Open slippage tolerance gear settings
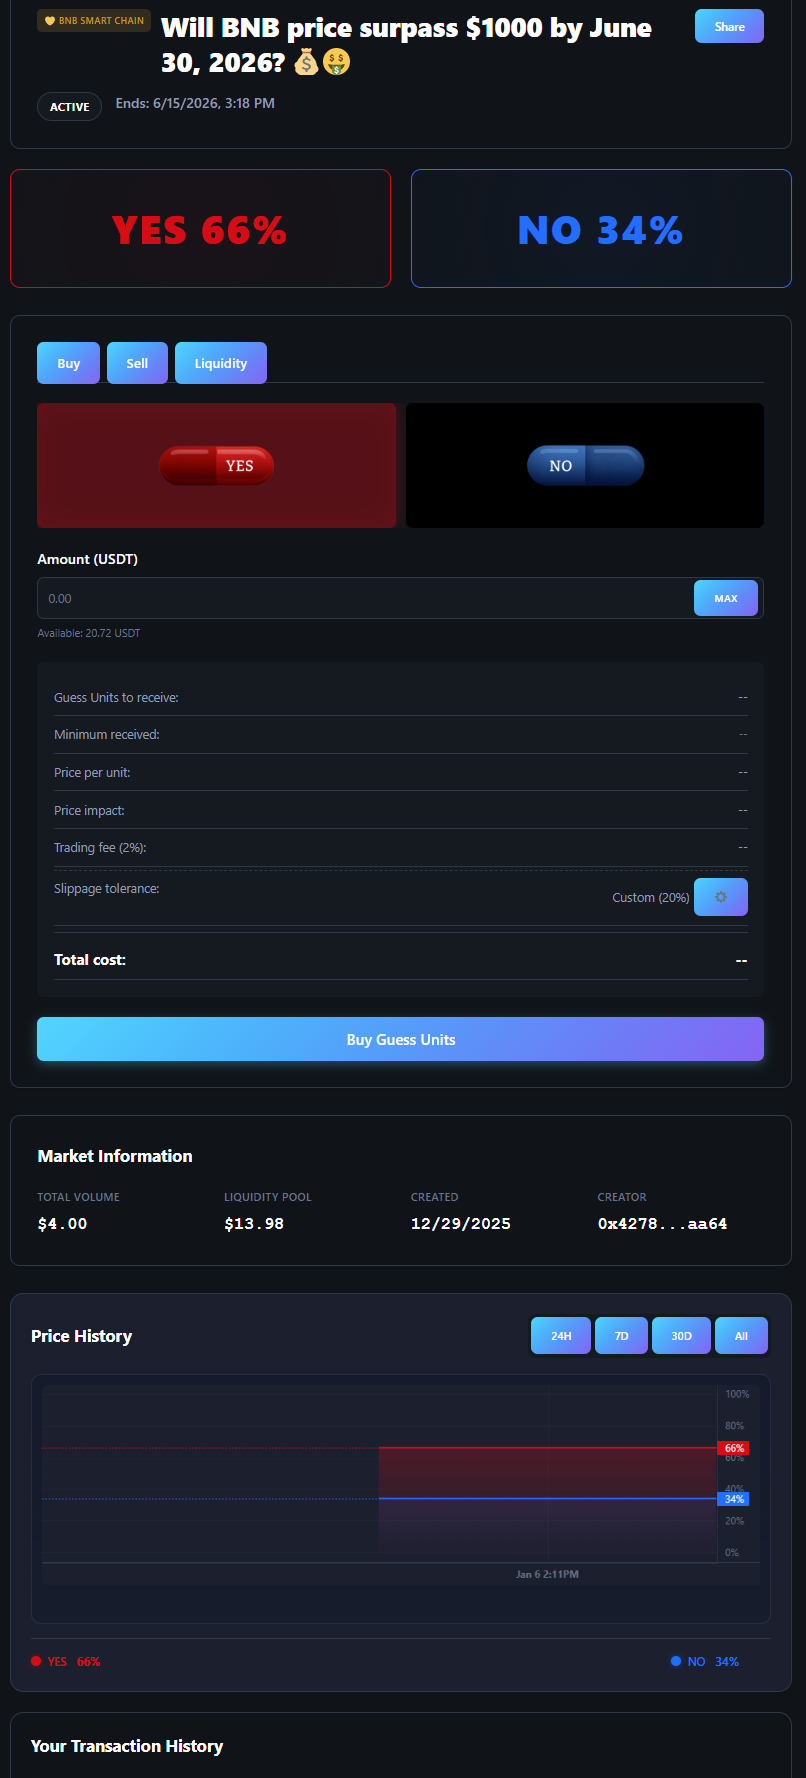The height and width of the screenshot is (1778, 806). [720, 897]
